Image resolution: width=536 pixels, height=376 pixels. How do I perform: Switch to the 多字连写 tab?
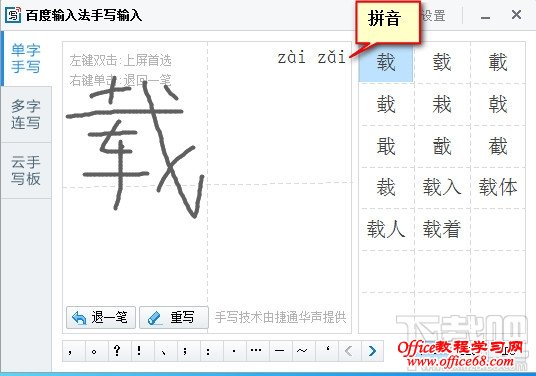click(26, 114)
